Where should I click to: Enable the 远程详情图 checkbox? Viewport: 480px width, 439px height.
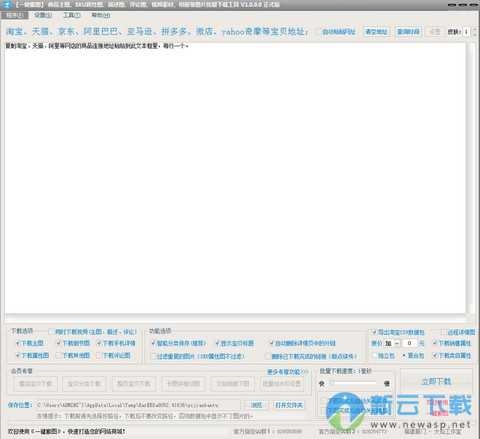(x=458, y=332)
